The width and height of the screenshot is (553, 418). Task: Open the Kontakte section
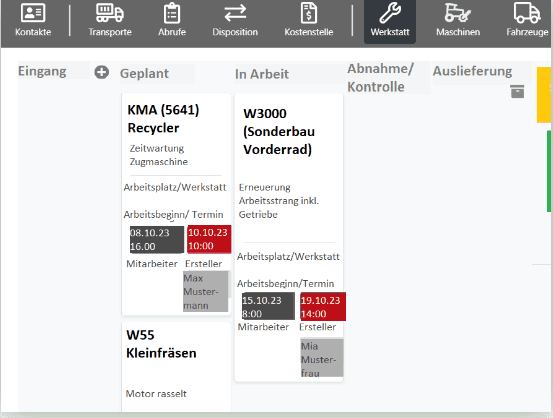tap(33, 20)
